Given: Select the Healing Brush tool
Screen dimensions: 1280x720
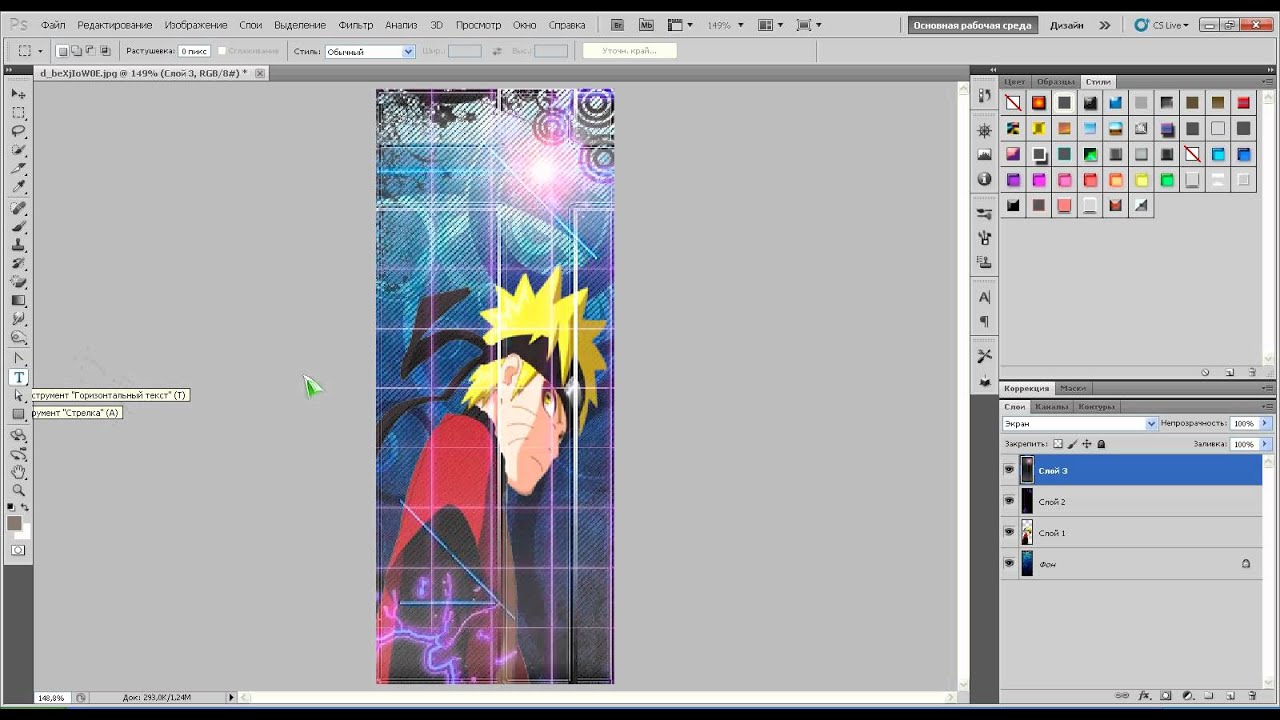Looking at the screenshot, I should pos(18,208).
